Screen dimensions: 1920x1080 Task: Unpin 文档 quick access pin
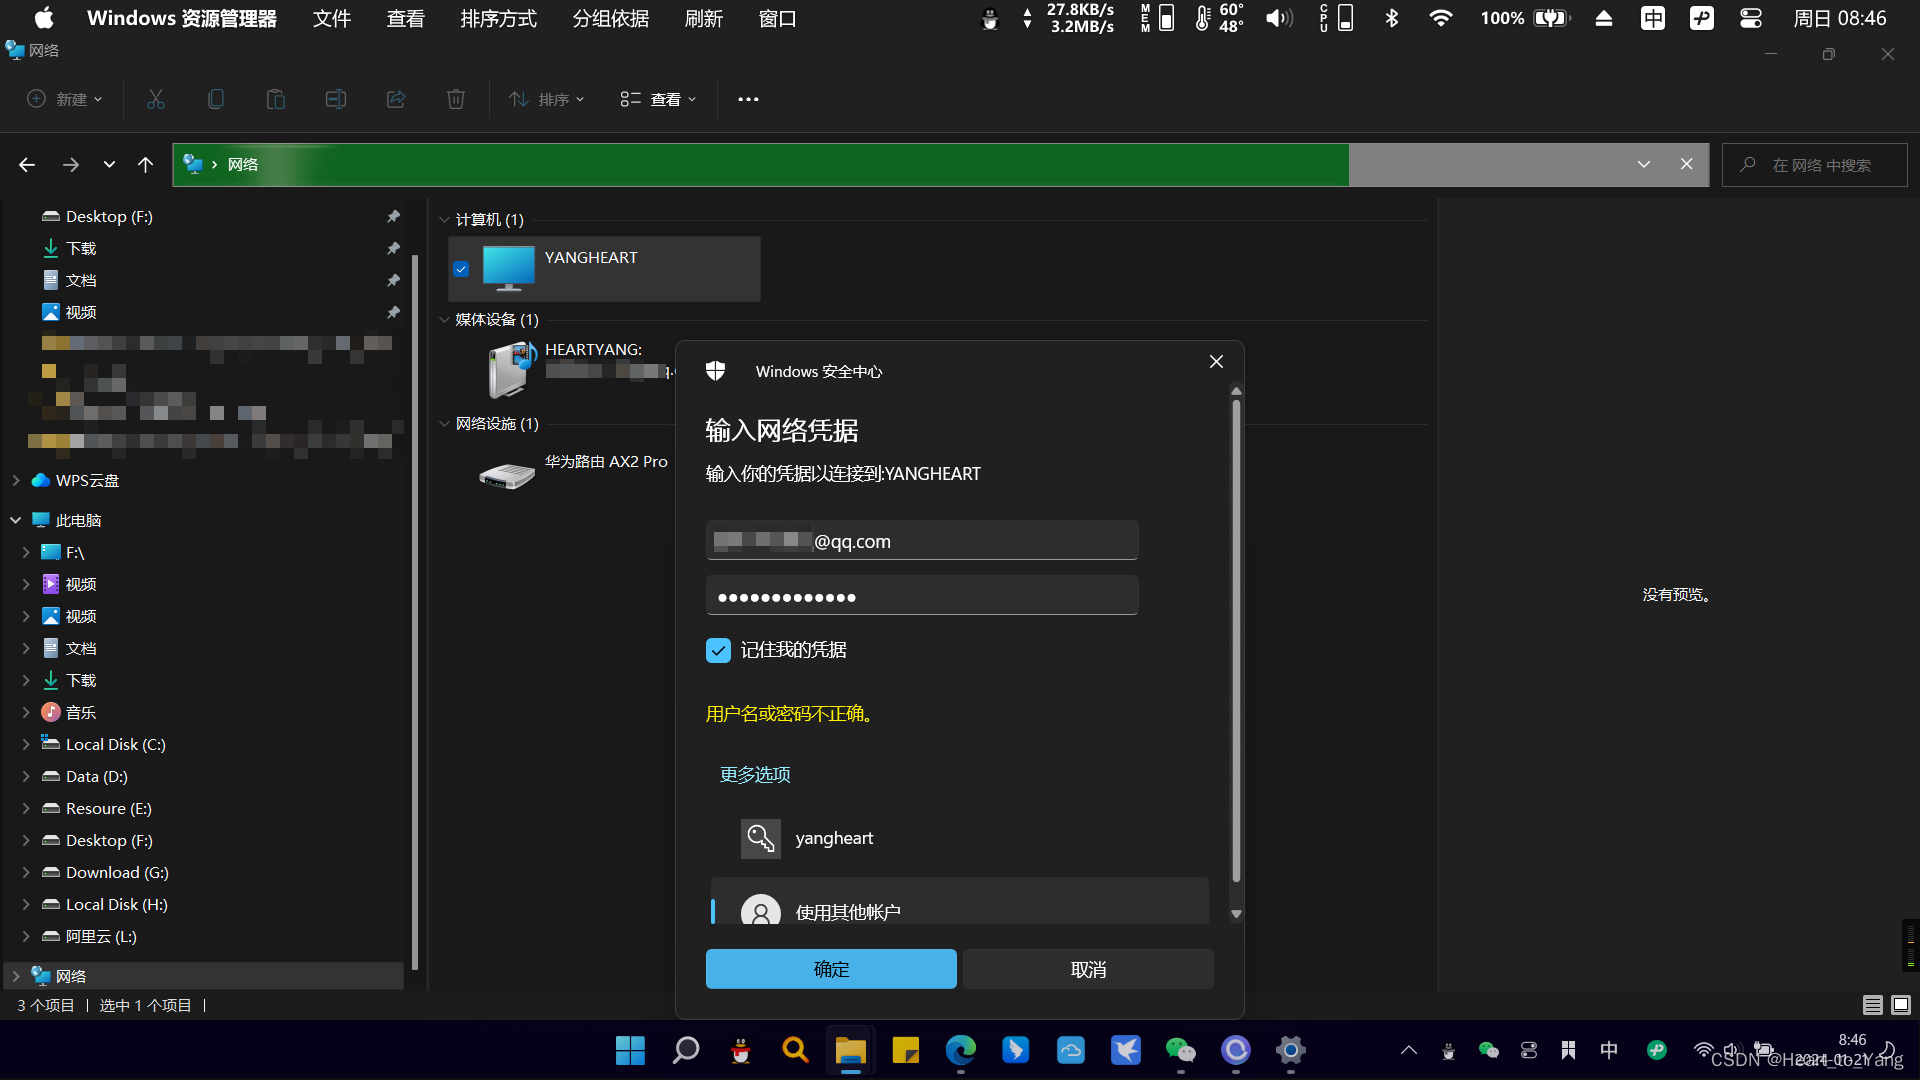pyautogui.click(x=394, y=280)
